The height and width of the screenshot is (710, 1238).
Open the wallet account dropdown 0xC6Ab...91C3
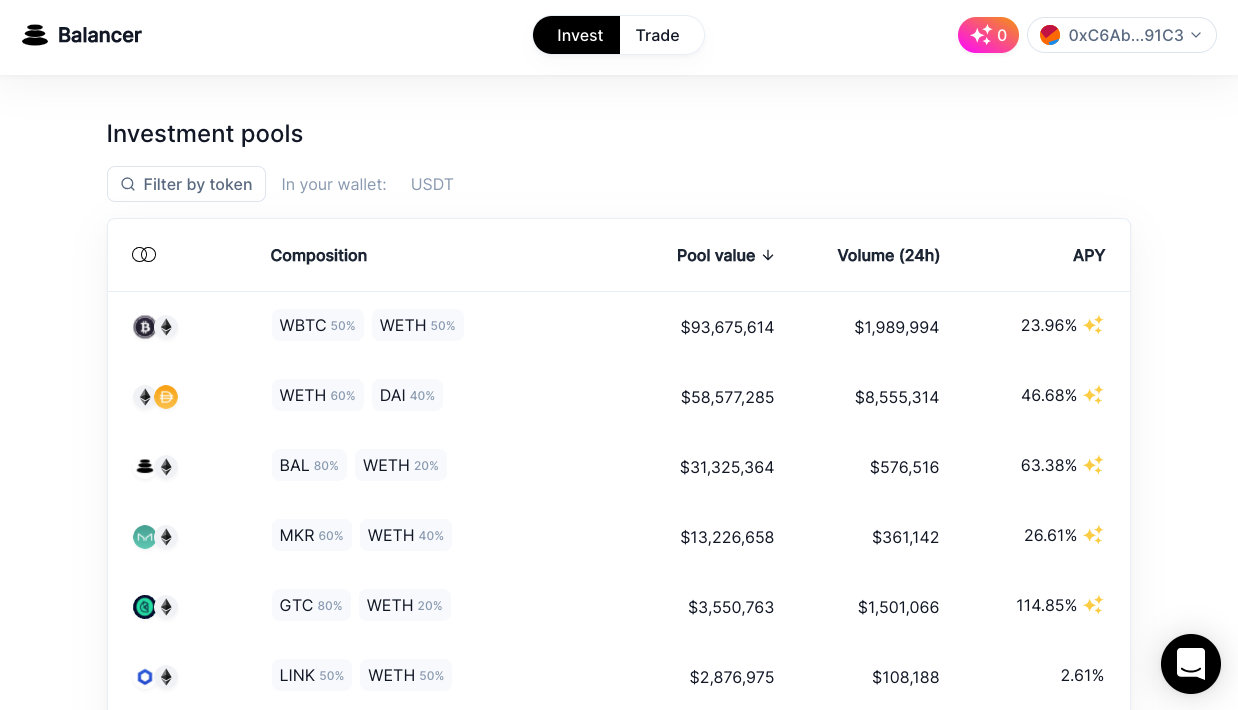pyautogui.click(x=1121, y=35)
